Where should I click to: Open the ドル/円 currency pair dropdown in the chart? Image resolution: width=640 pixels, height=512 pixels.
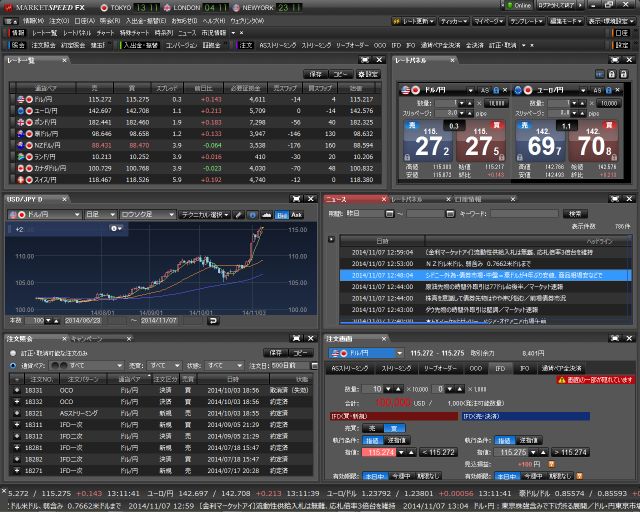coord(44,215)
